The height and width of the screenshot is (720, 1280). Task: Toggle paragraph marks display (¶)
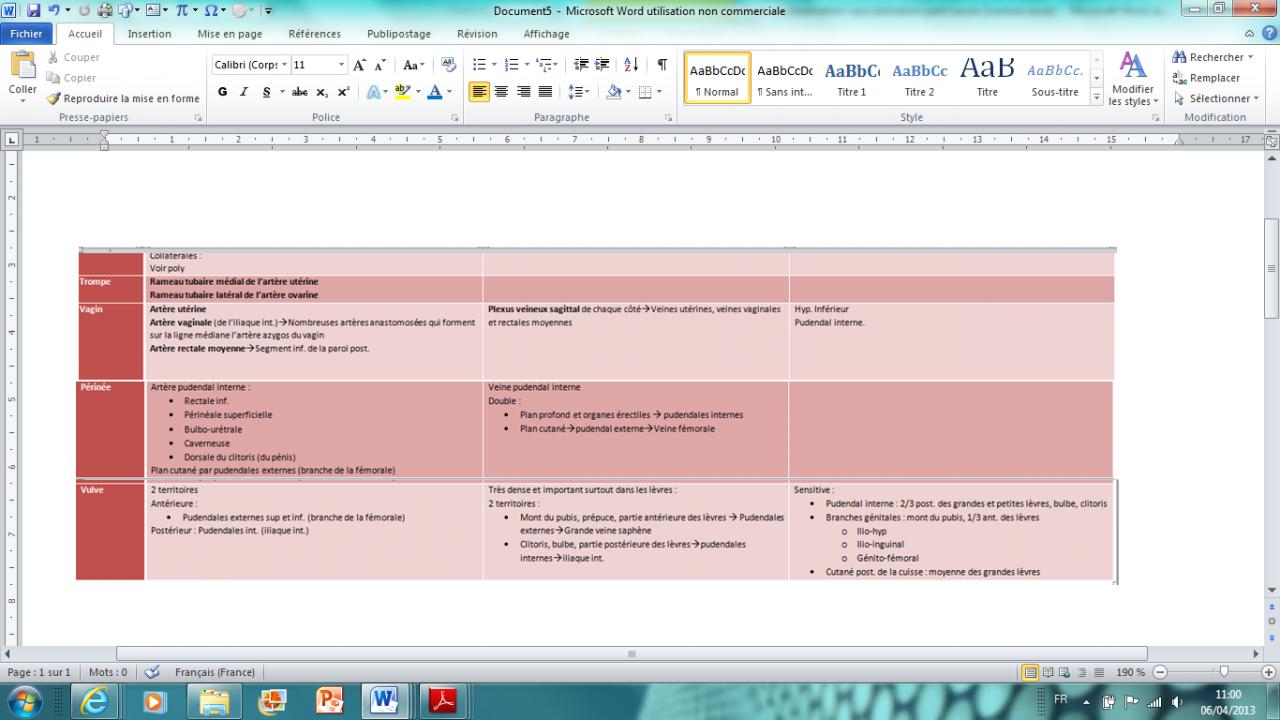pyautogui.click(x=662, y=65)
